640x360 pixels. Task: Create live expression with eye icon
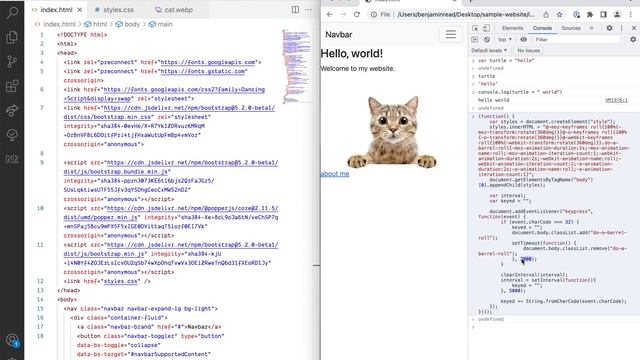[524, 40]
